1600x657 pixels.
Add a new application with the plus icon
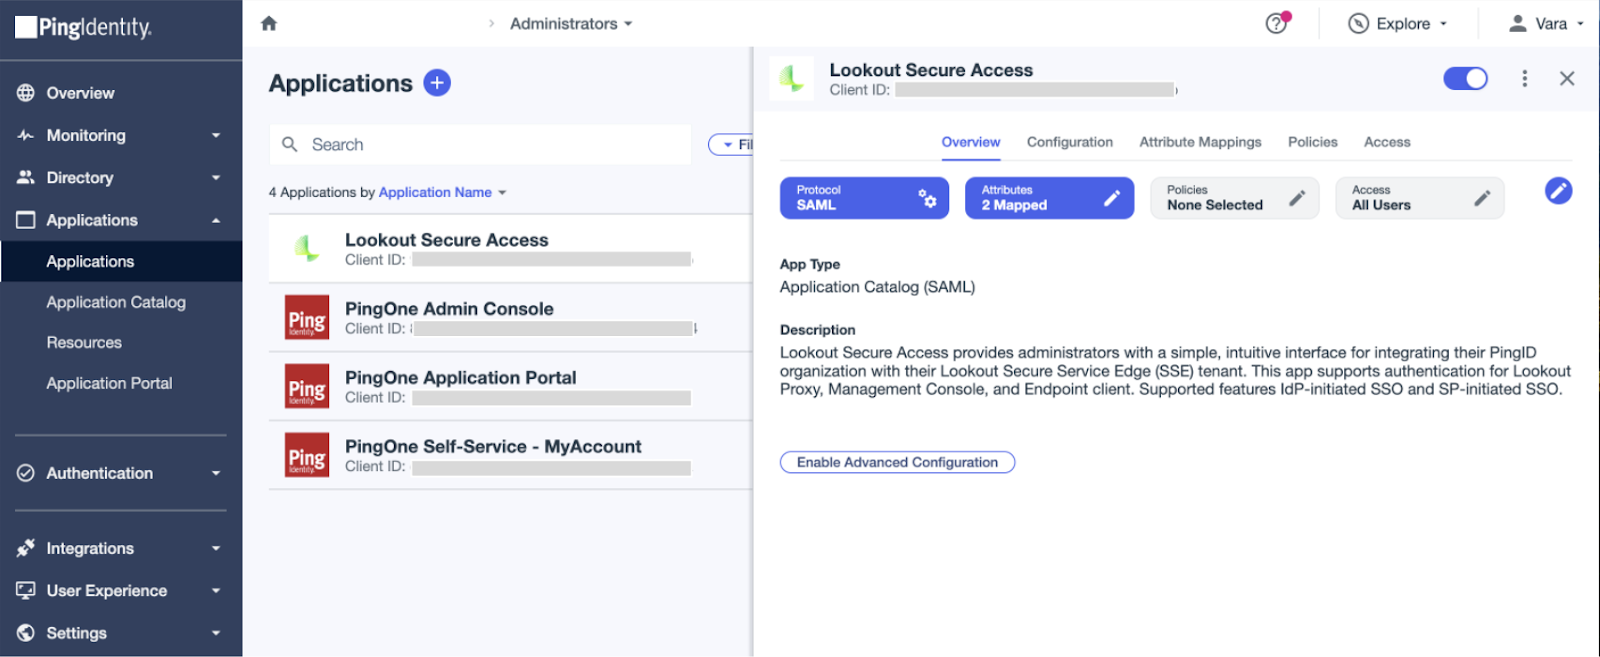(437, 83)
